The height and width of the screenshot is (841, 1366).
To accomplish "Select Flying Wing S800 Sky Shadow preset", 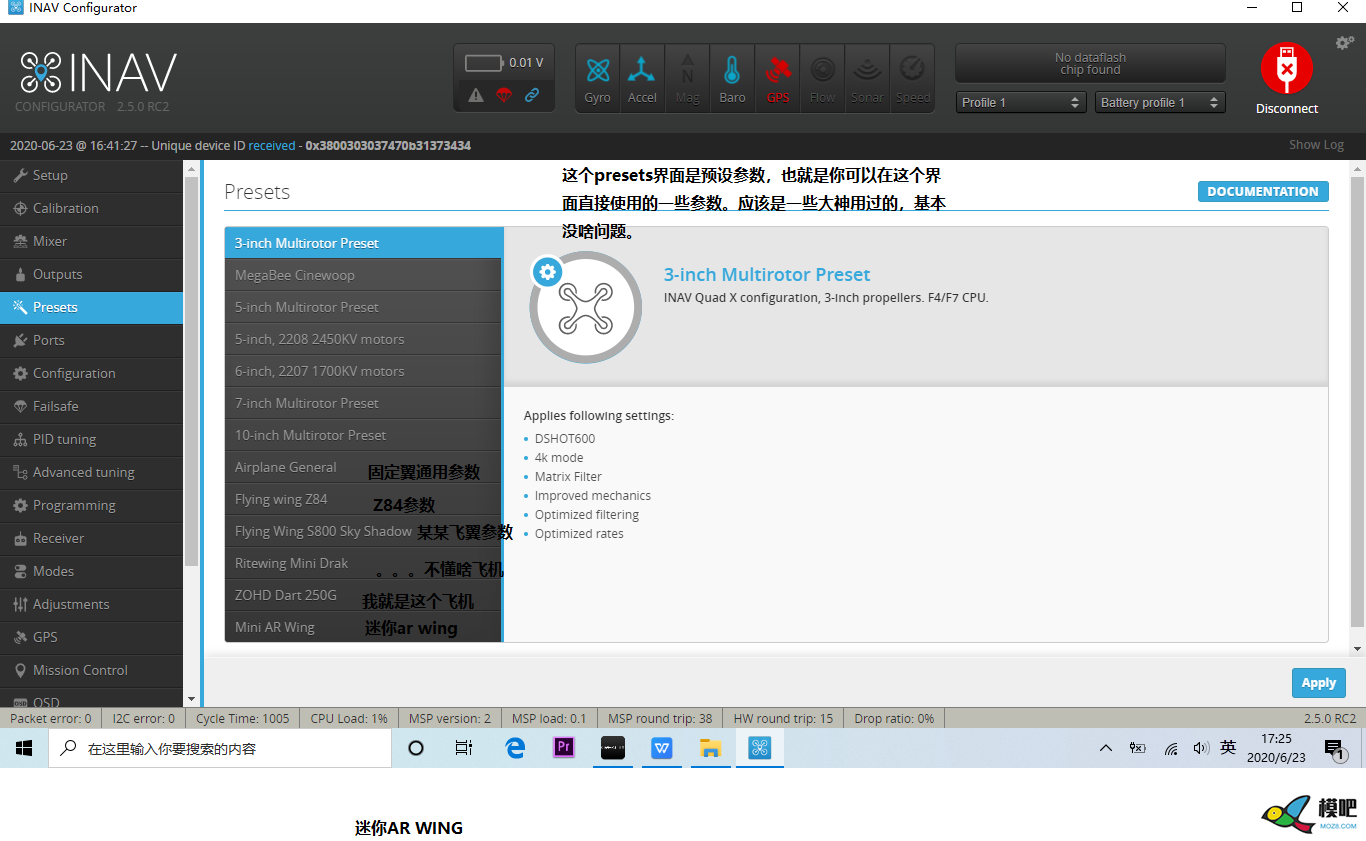I will [363, 531].
